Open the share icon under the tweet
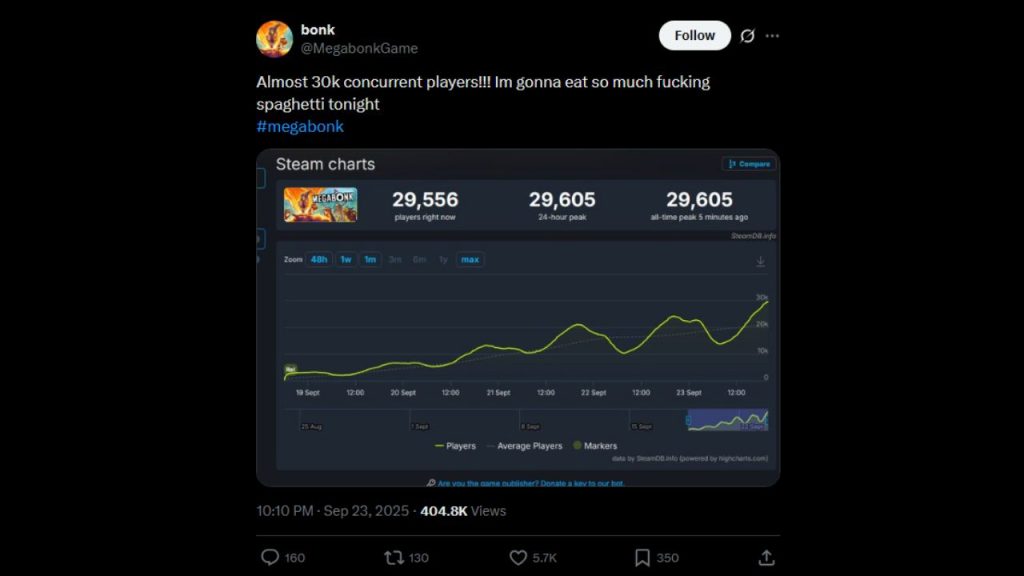 click(x=766, y=558)
